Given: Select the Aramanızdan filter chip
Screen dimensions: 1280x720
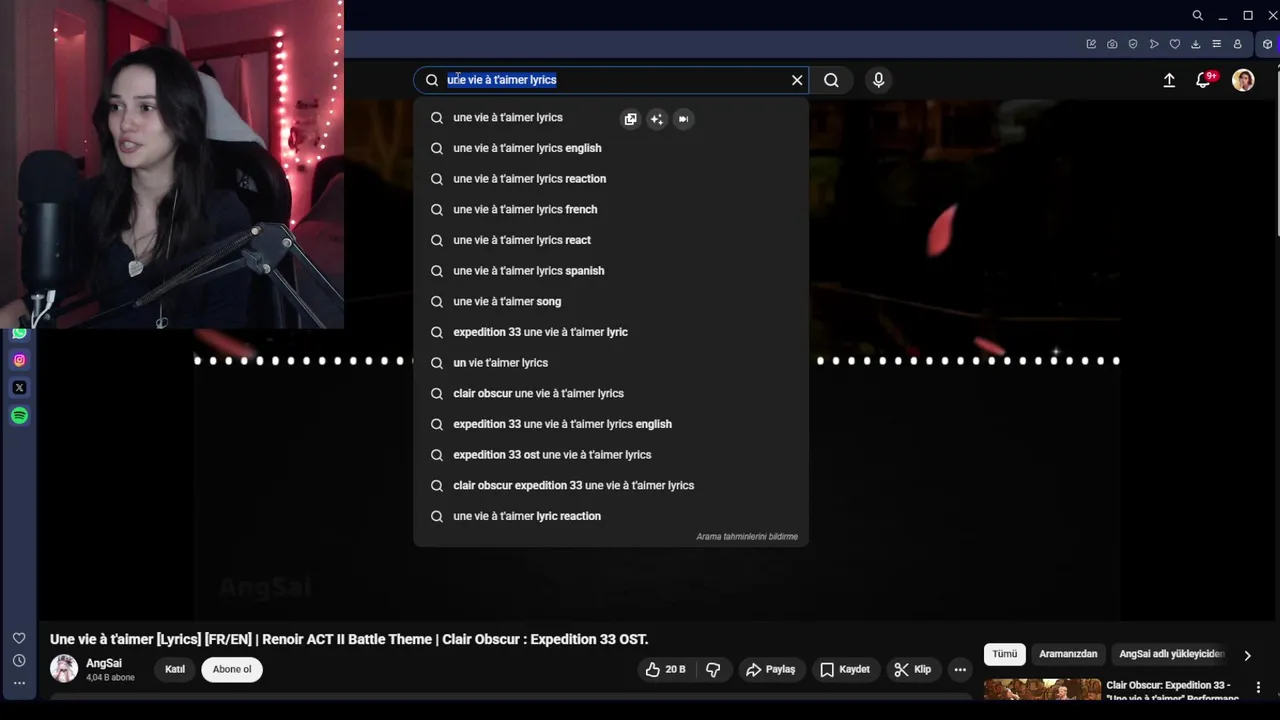Looking at the screenshot, I should pos(1068,654).
